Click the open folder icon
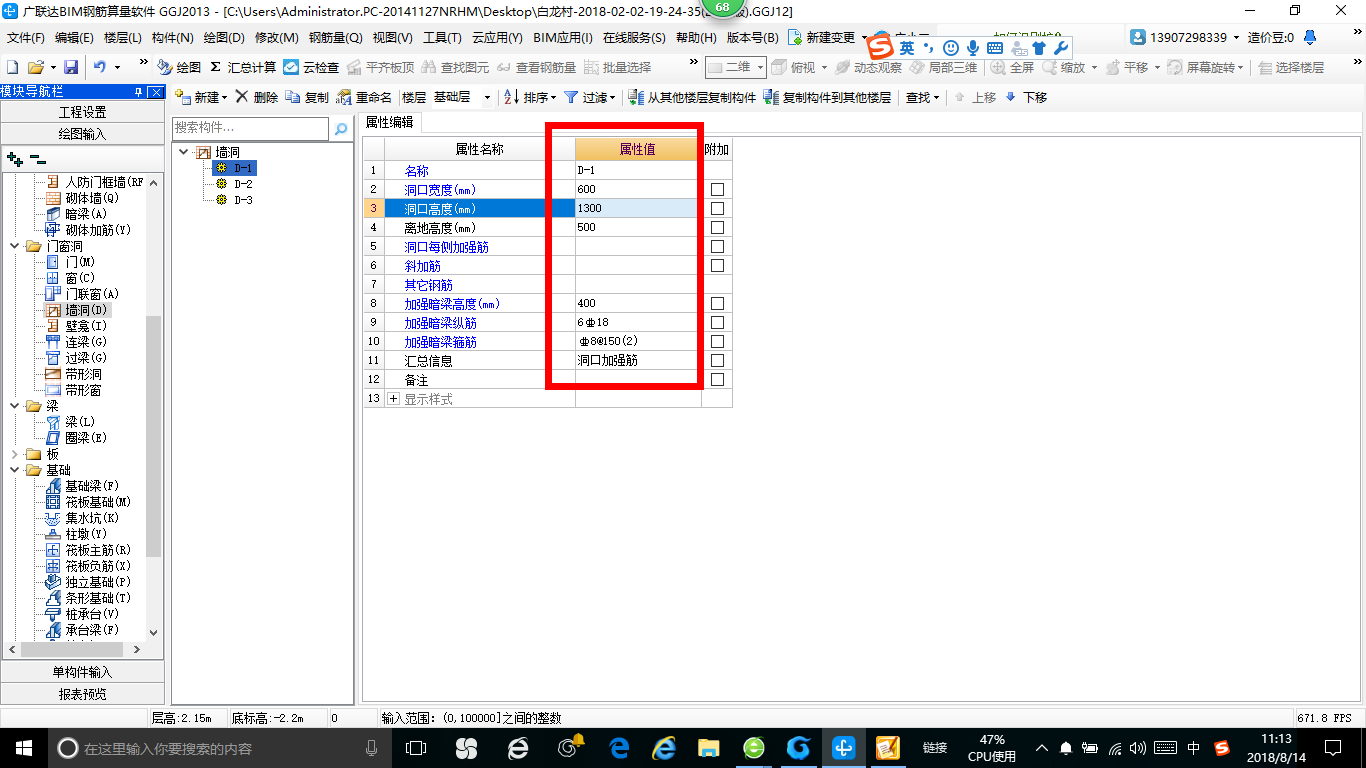This screenshot has height=768, width=1366. [x=35, y=67]
